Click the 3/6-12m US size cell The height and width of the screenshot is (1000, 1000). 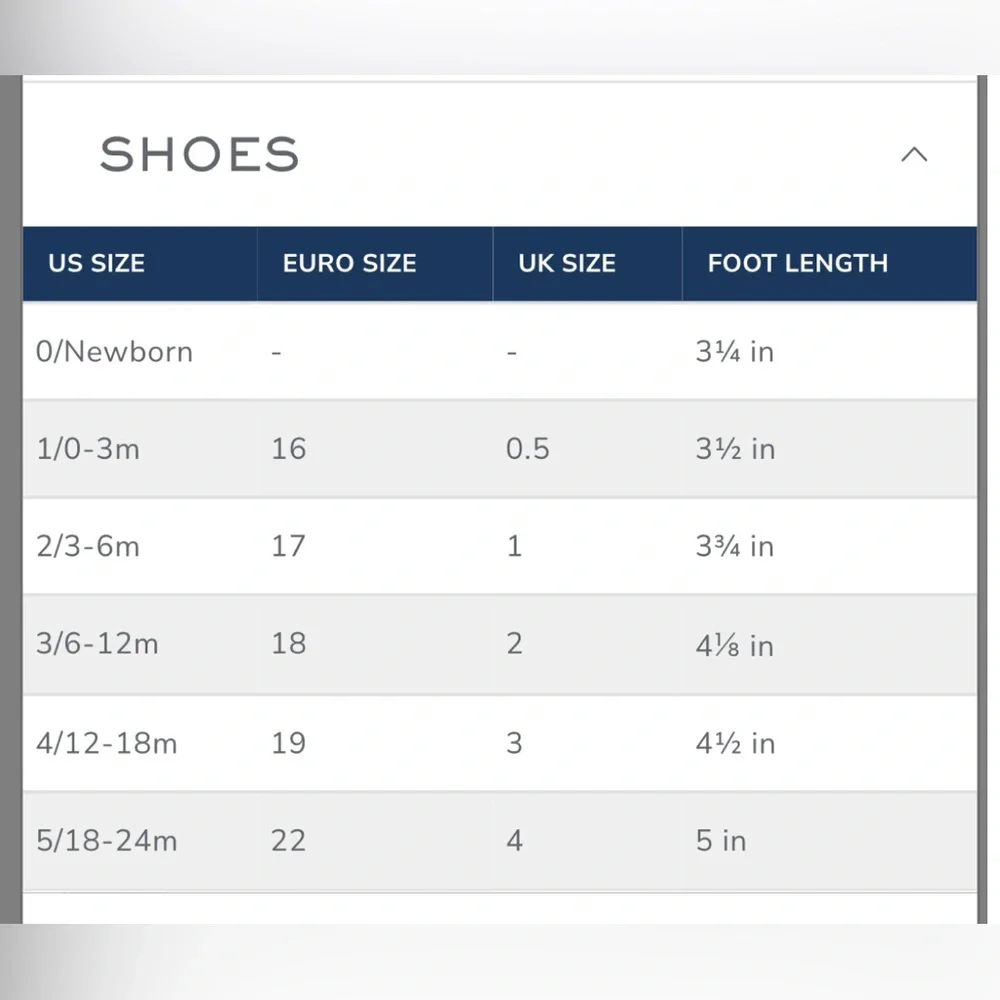97,643
